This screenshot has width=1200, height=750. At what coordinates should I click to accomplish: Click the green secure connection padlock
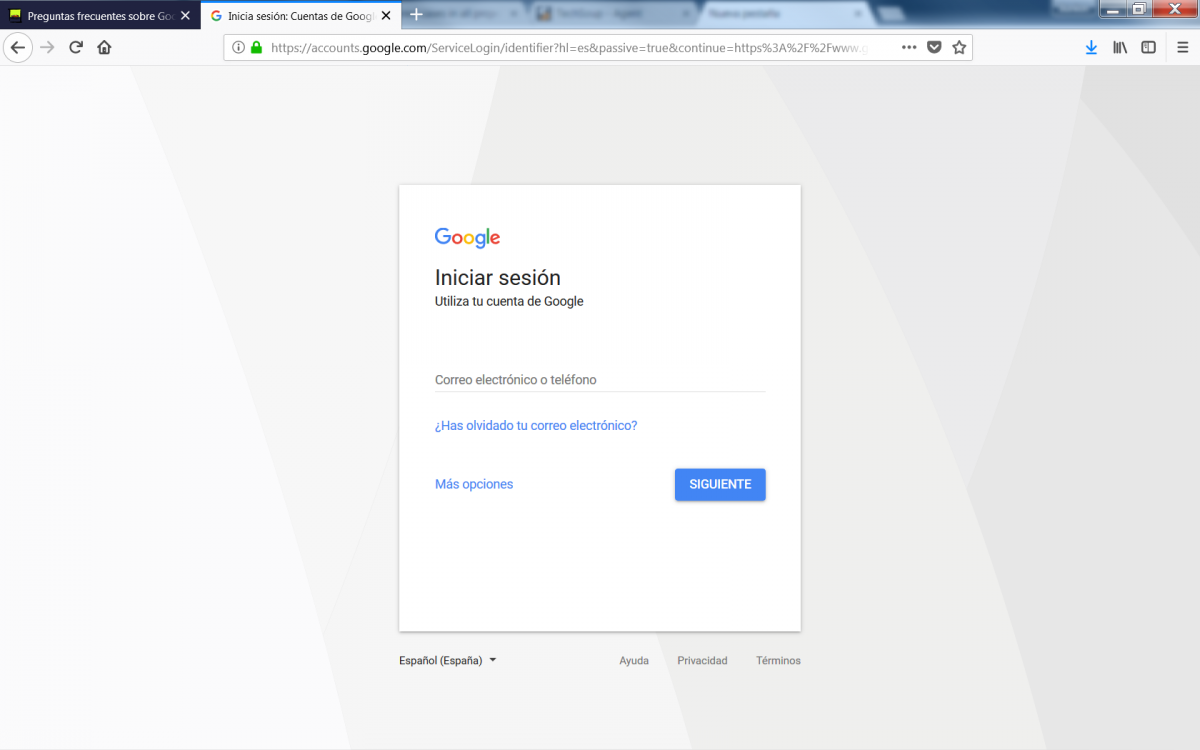coord(256,47)
